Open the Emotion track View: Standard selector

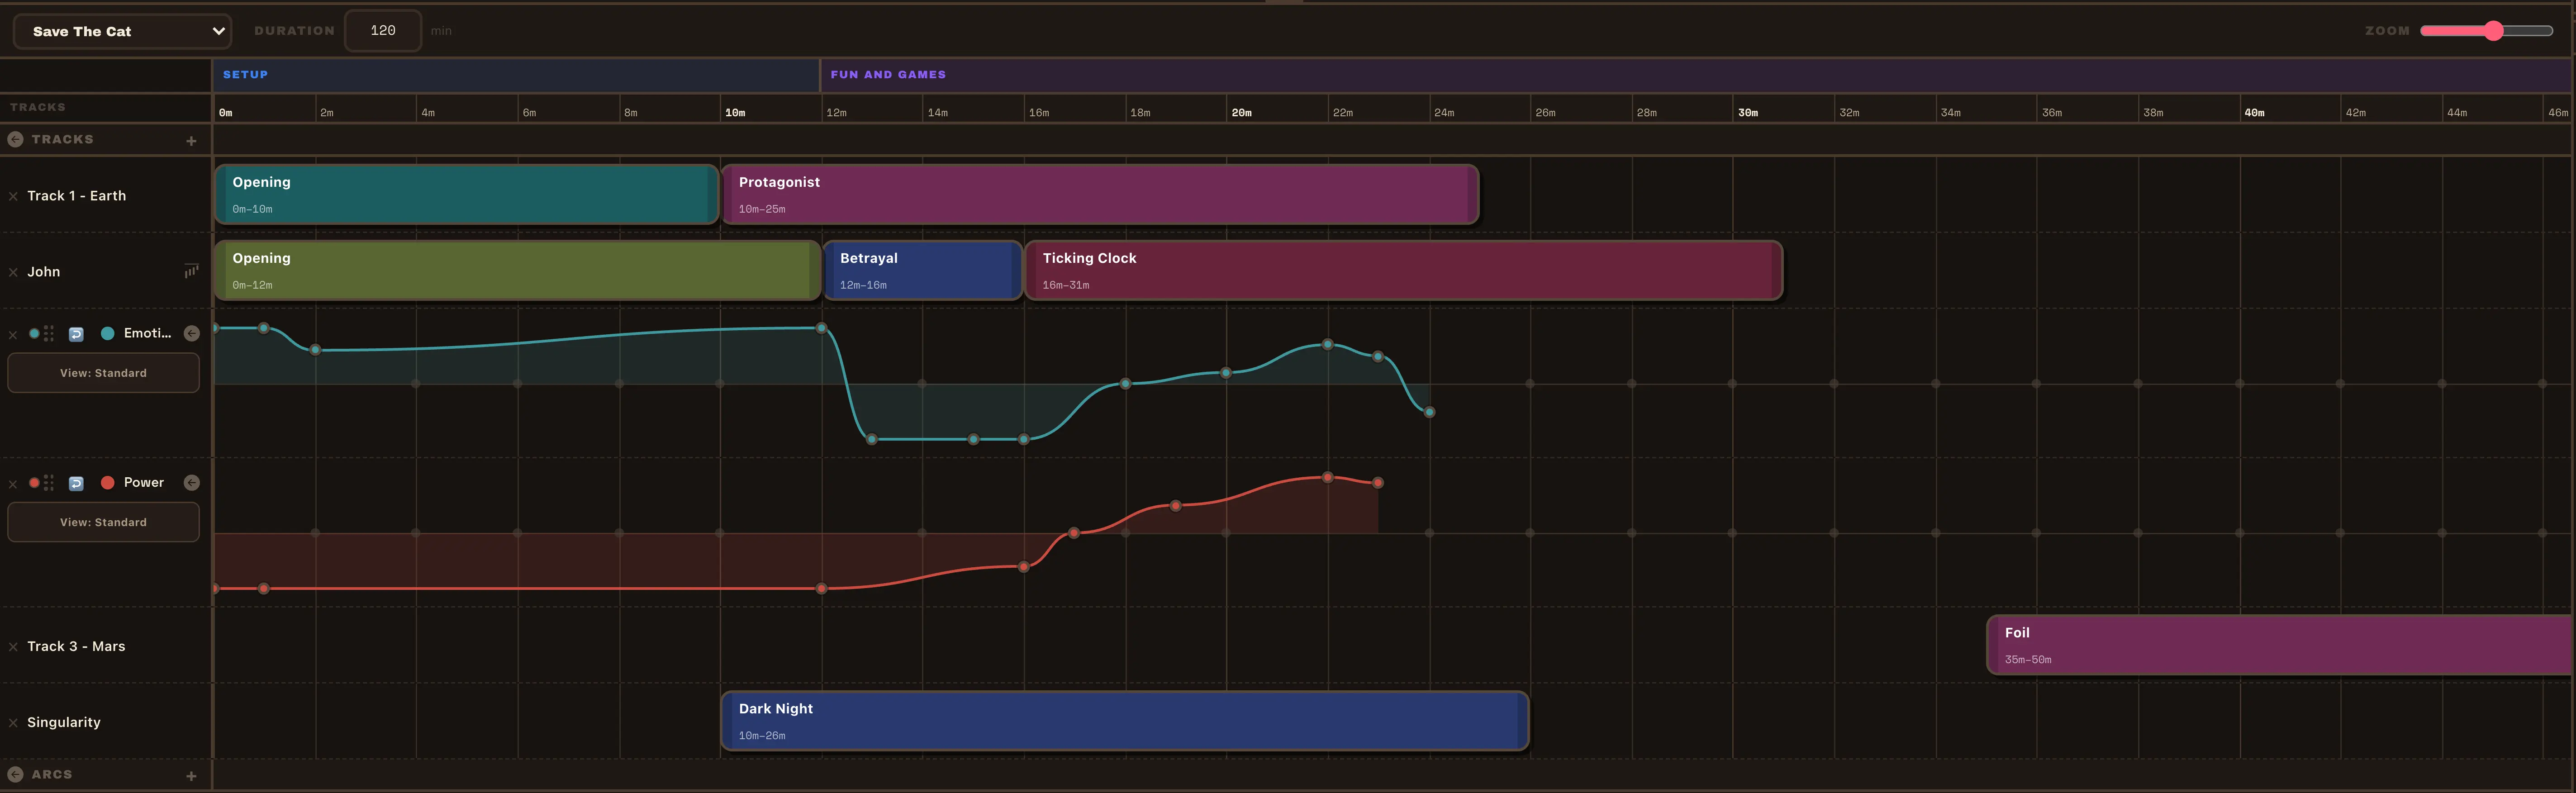tap(103, 373)
